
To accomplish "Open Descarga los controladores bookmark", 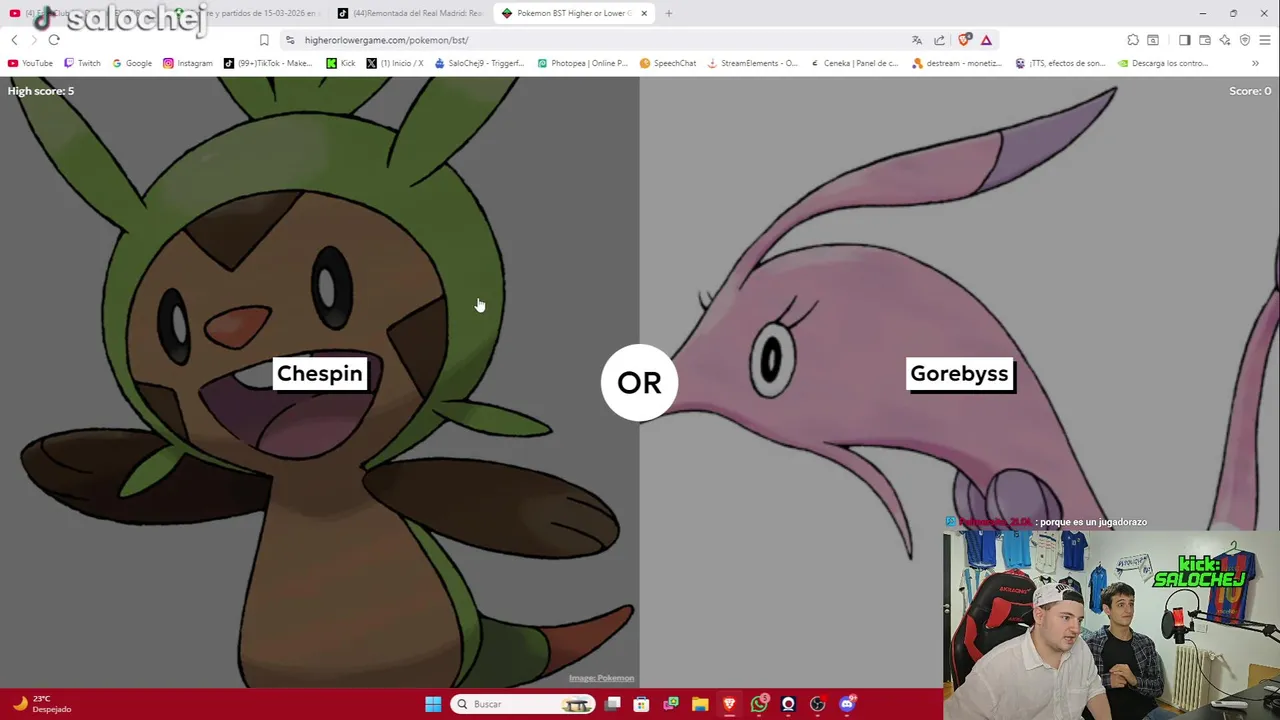I will [1163, 63].
